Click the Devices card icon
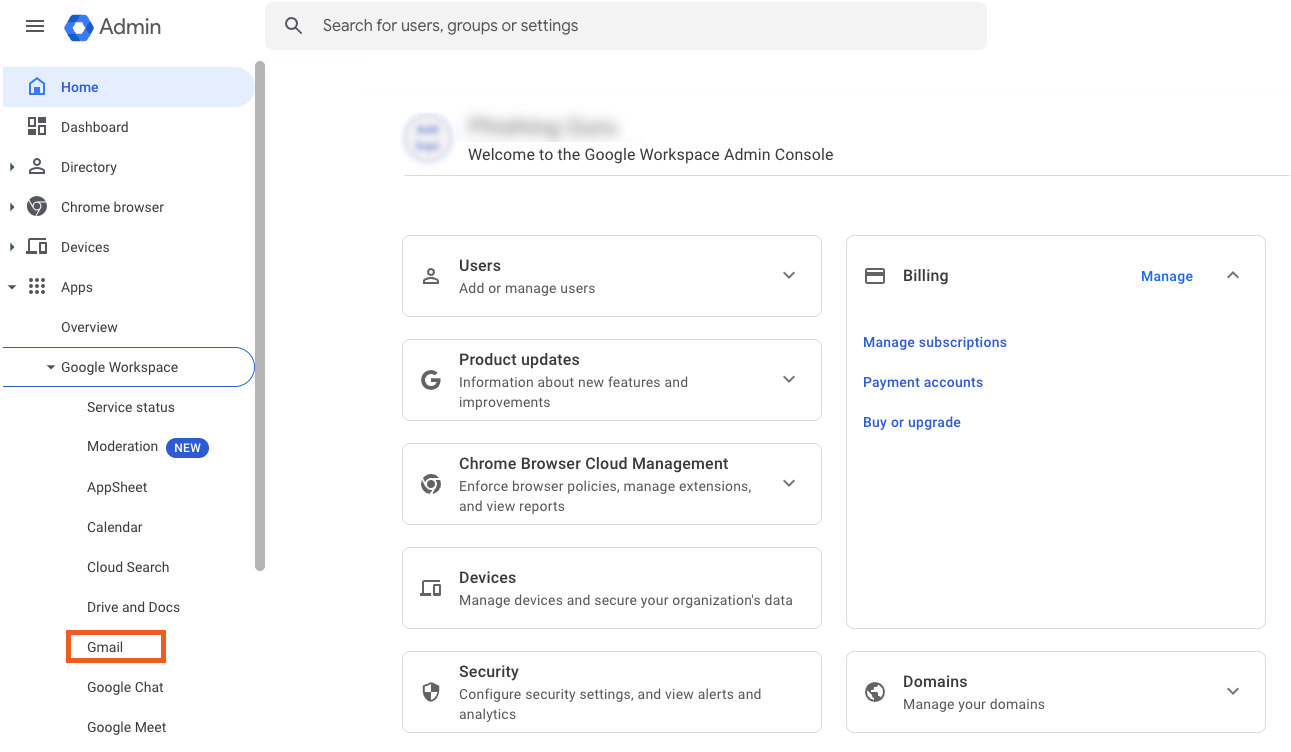Screen dimensions: 1291x752 coord(431,588)
